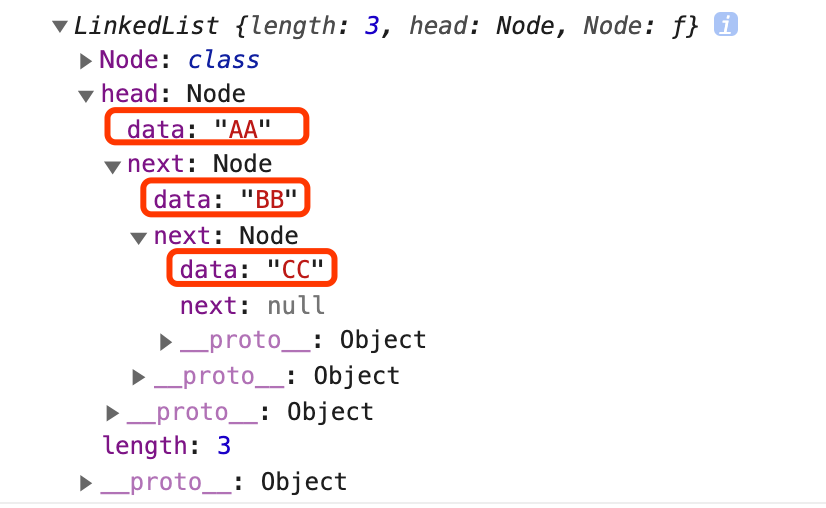Select the data "CC" property
The width and height of the screenshot is (826, 508).
251,269
